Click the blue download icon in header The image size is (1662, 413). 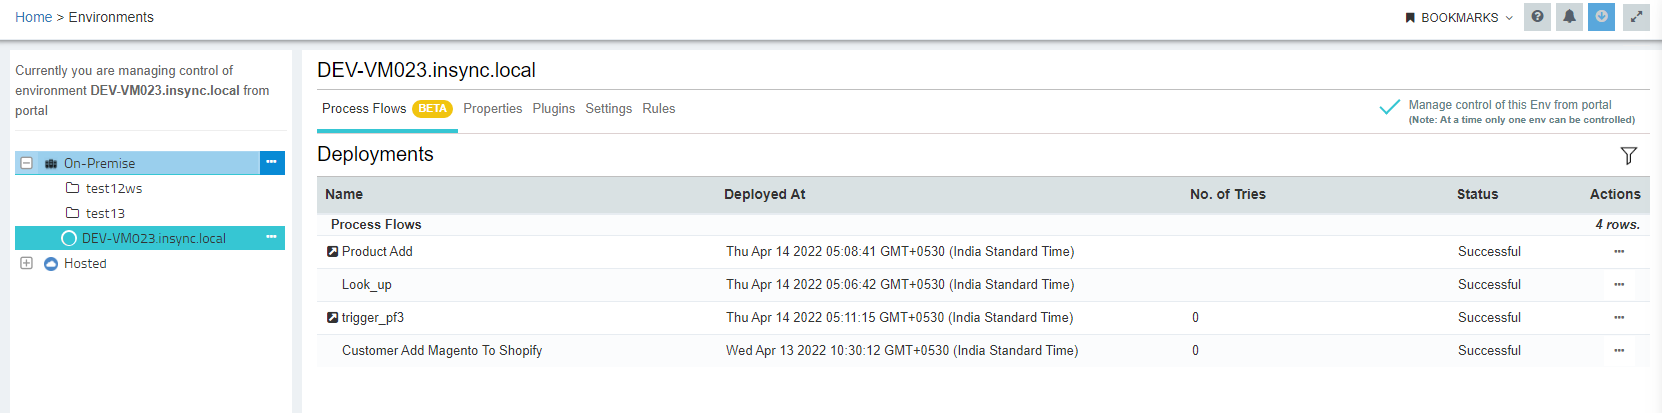coord(1601,17)
